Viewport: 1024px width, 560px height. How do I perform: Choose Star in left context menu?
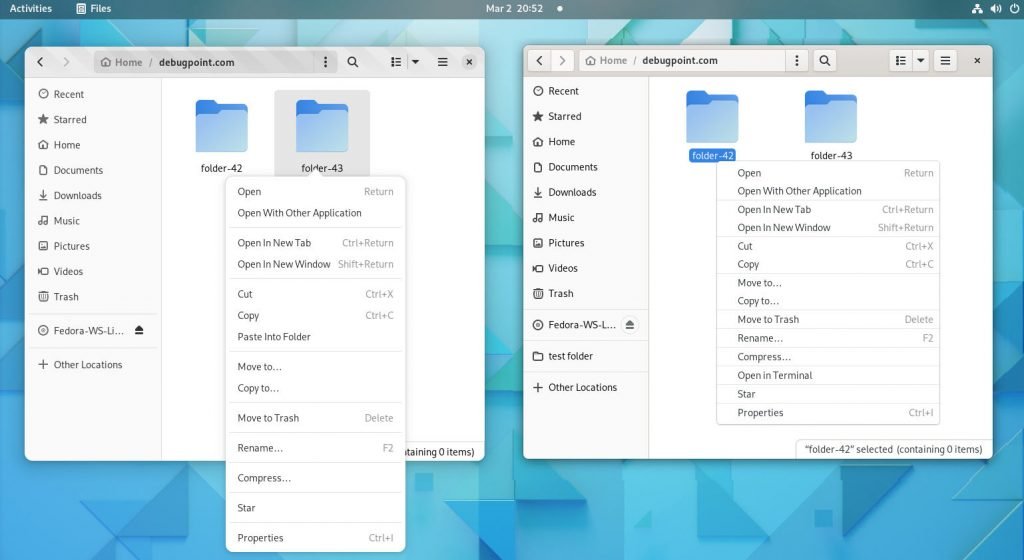point(315,508)
